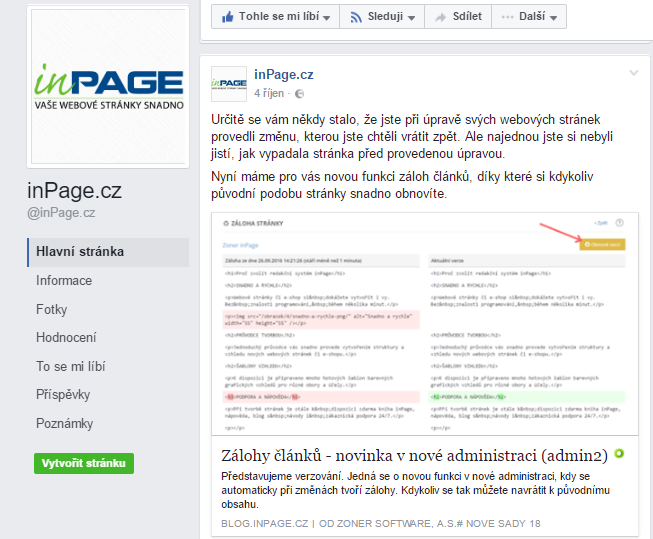Open the Hodnocení section
This screenshot has width=653, height=539.
[68, 338]
